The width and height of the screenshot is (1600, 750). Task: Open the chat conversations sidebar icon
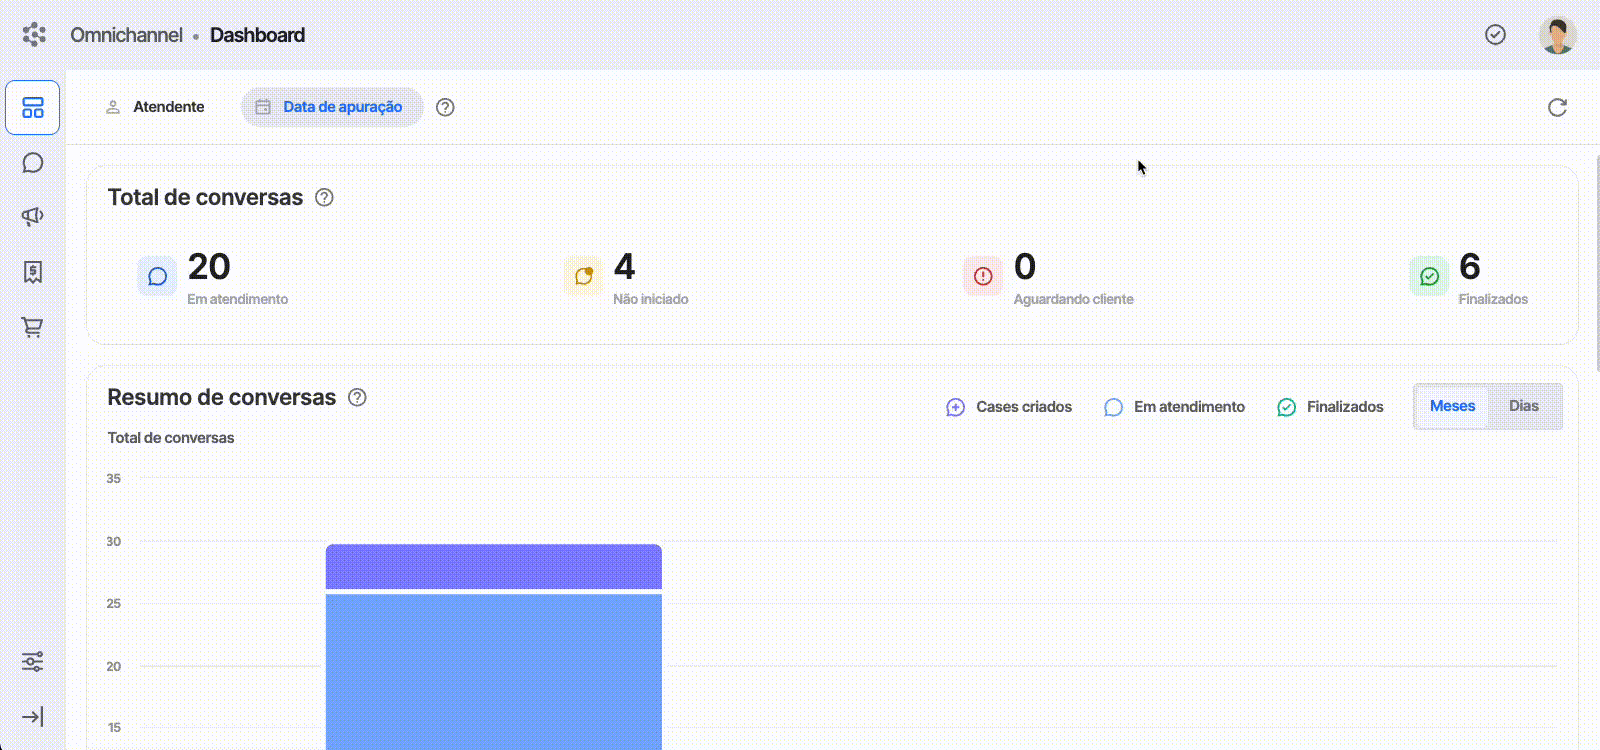(x=33, y=163)
